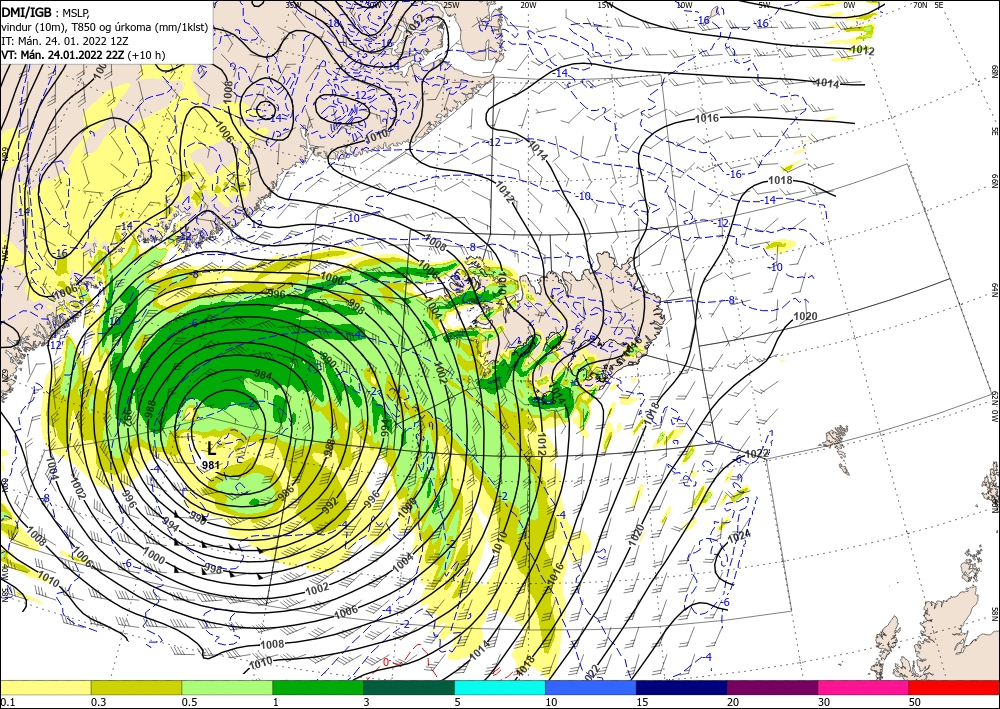Select the purple 20–30 legend swatch
Image resolution: width=1000 pixels, height=709 pixels.
(x=772, y=687)
